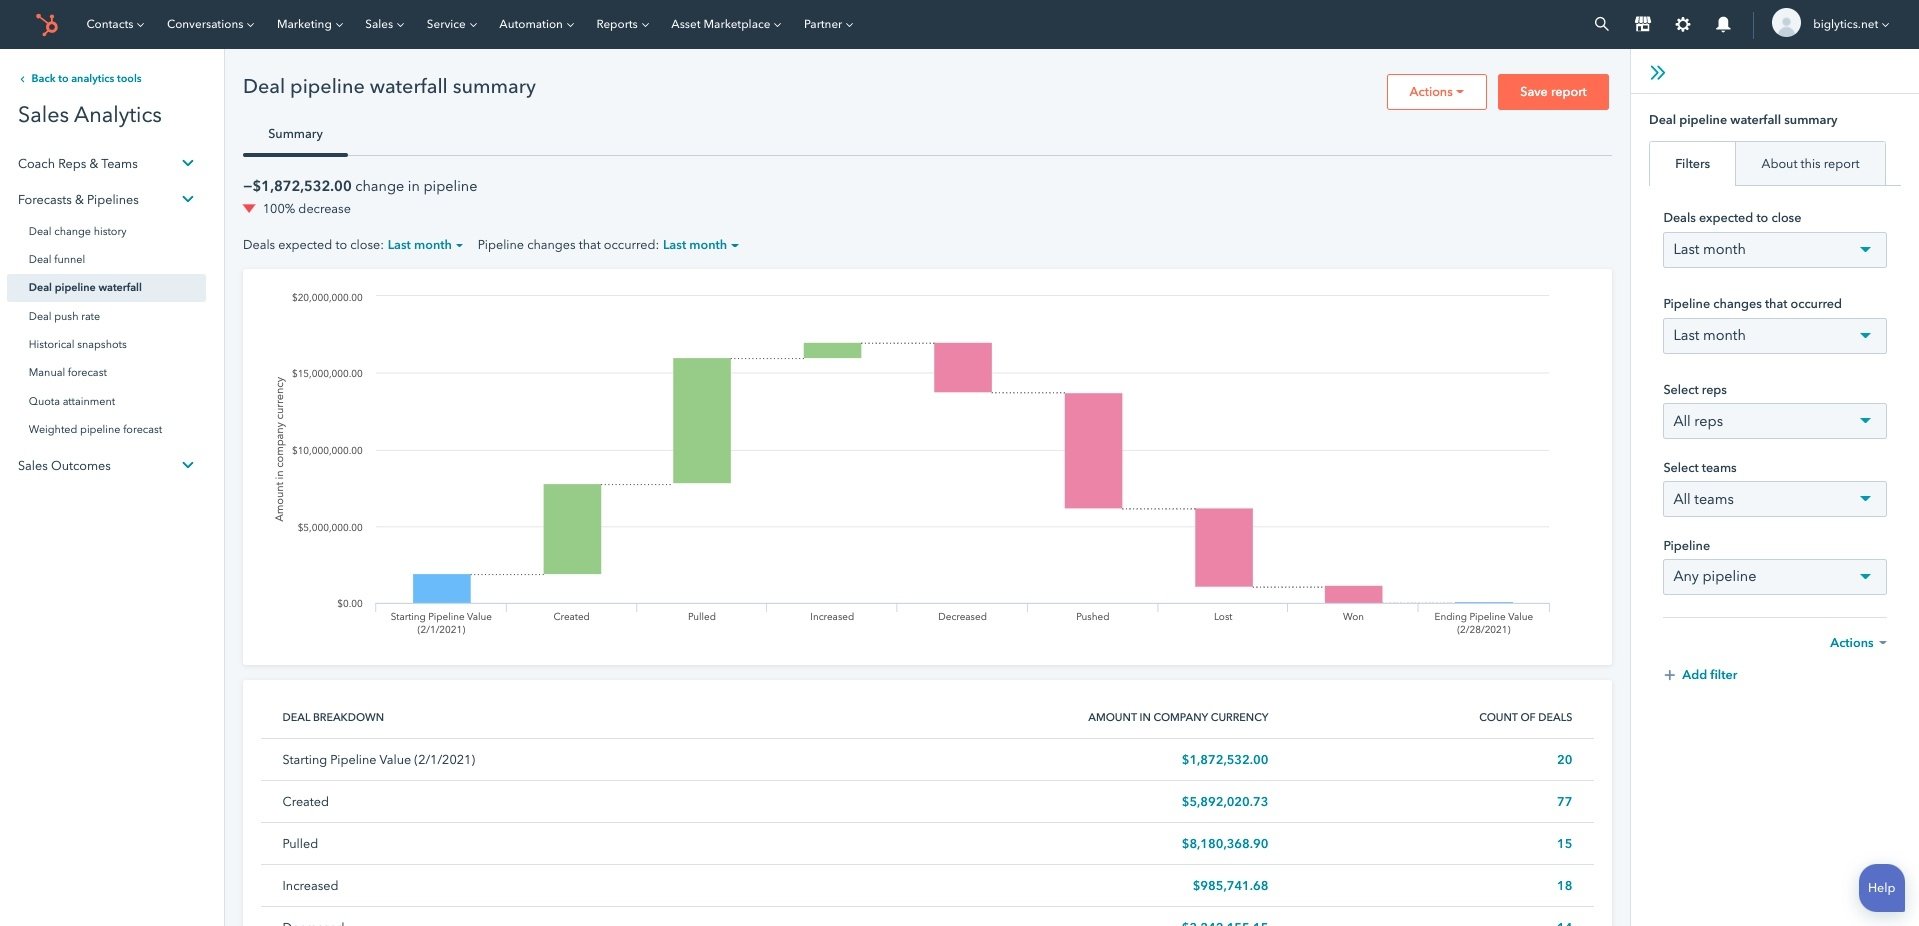
Task: Open the Marketplace icon in the top bar
Action: click(x=1641, y=23)
